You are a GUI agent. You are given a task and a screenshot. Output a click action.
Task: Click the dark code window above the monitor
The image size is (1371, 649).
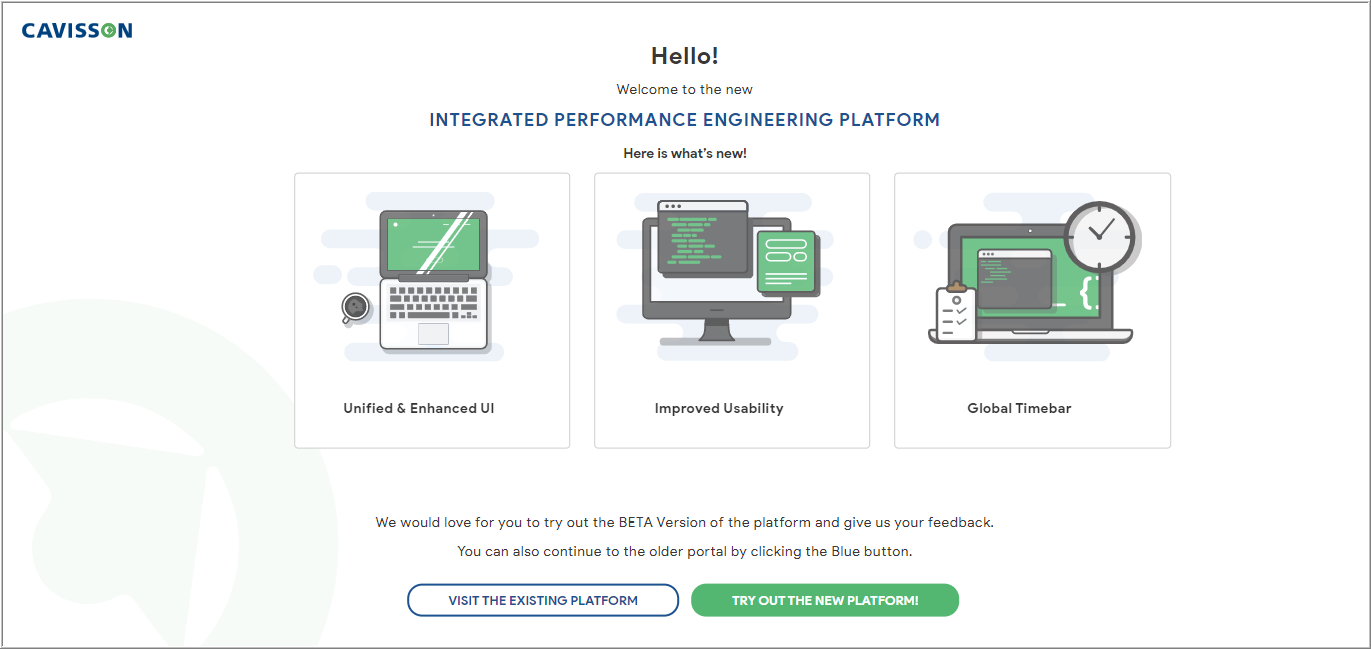point(703,238)
